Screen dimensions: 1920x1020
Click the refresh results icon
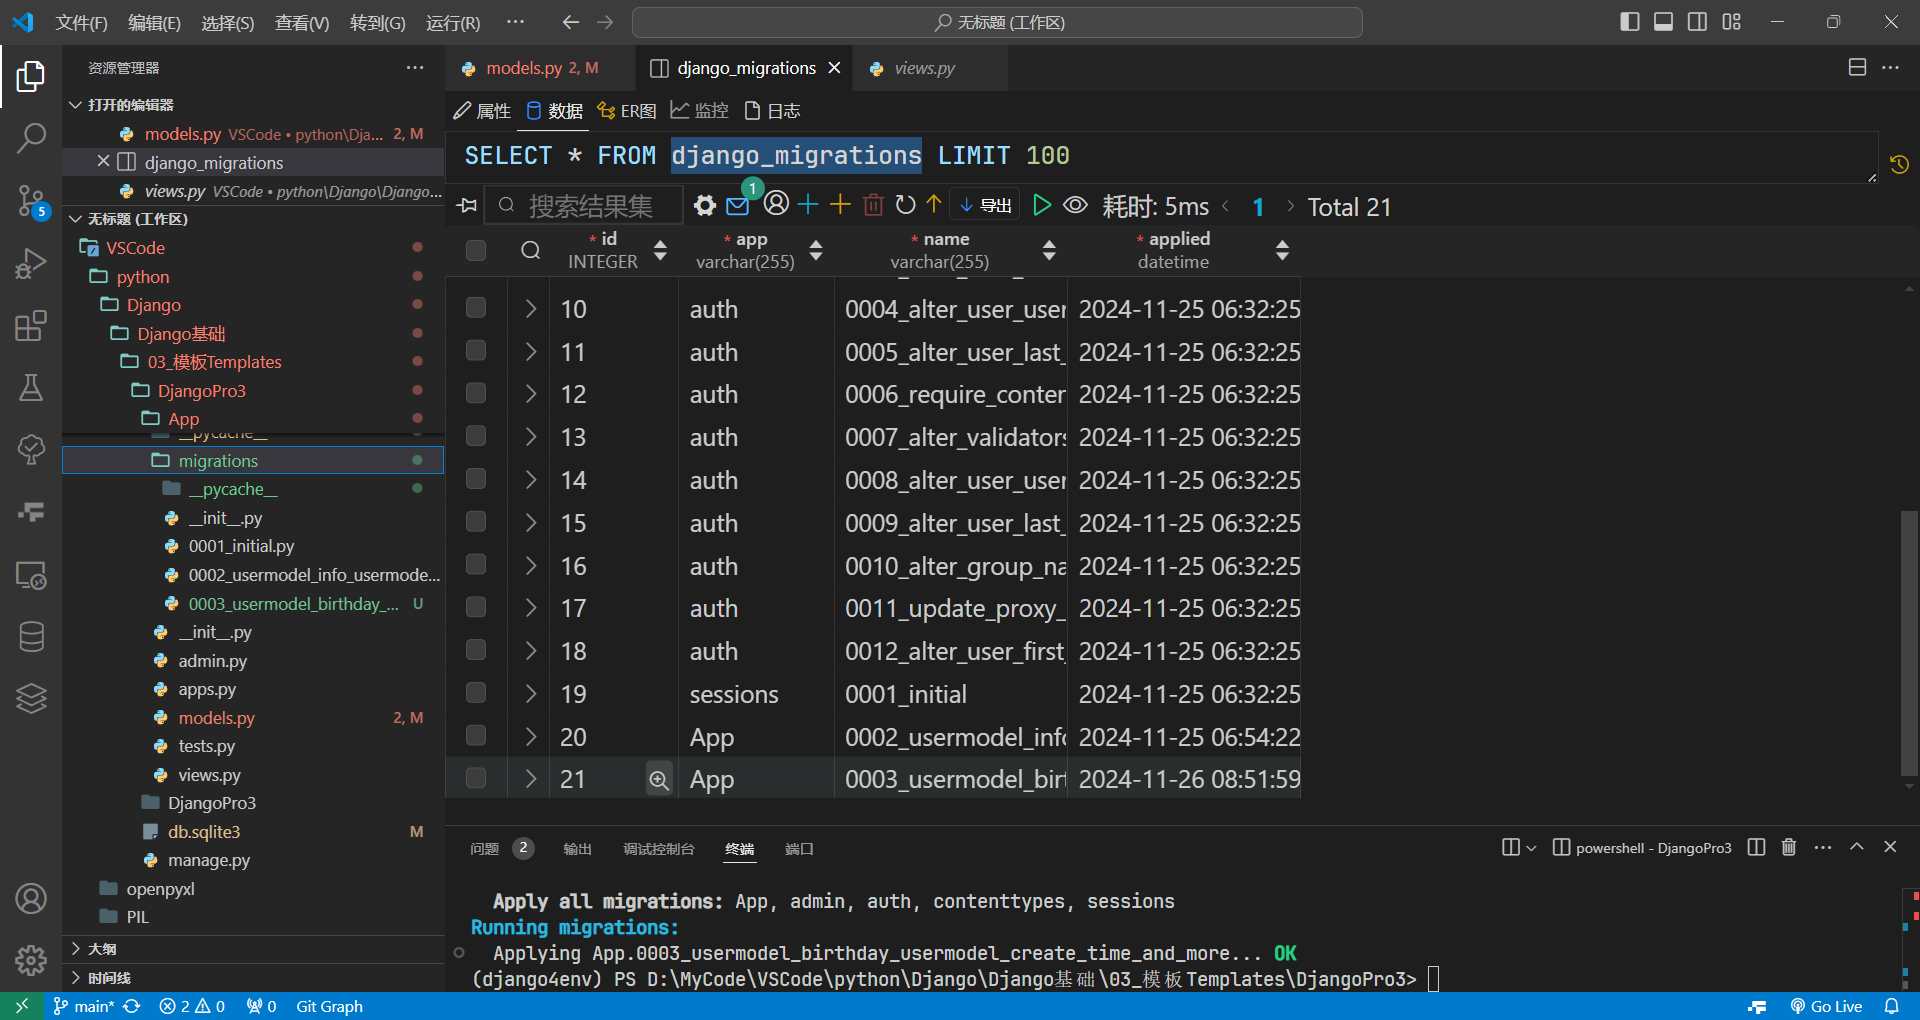905,206
